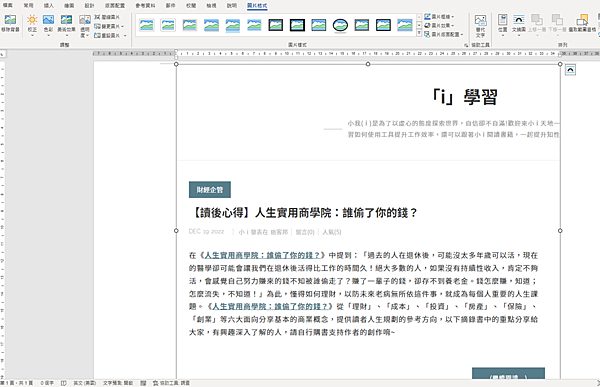This screenshot has height=387, width=600.
Task: Click the article title 【讀後心得】 heading
Action: [x=303, y=212]
